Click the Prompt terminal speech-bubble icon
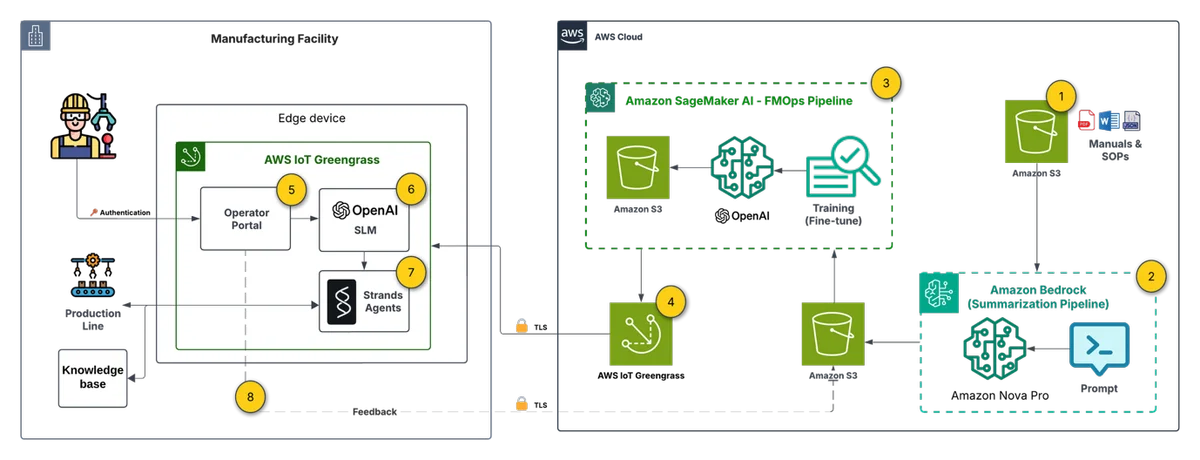Screen dimensions: 1200x460 (x=1098, y=349)
